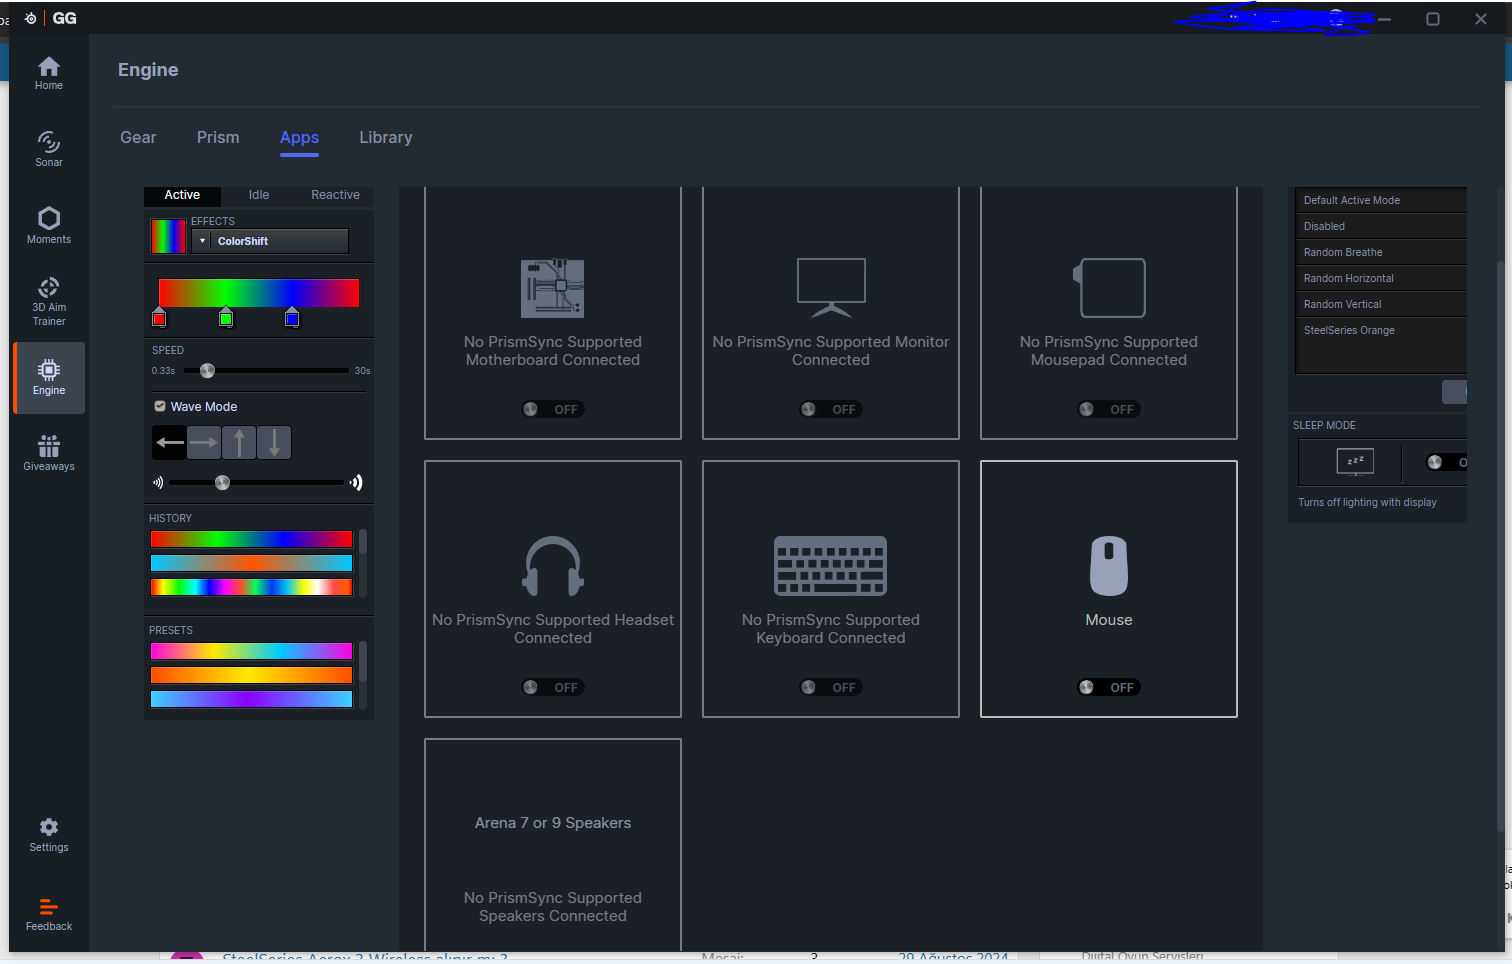Select the blue gradient color stop

[x=292, y=318]
